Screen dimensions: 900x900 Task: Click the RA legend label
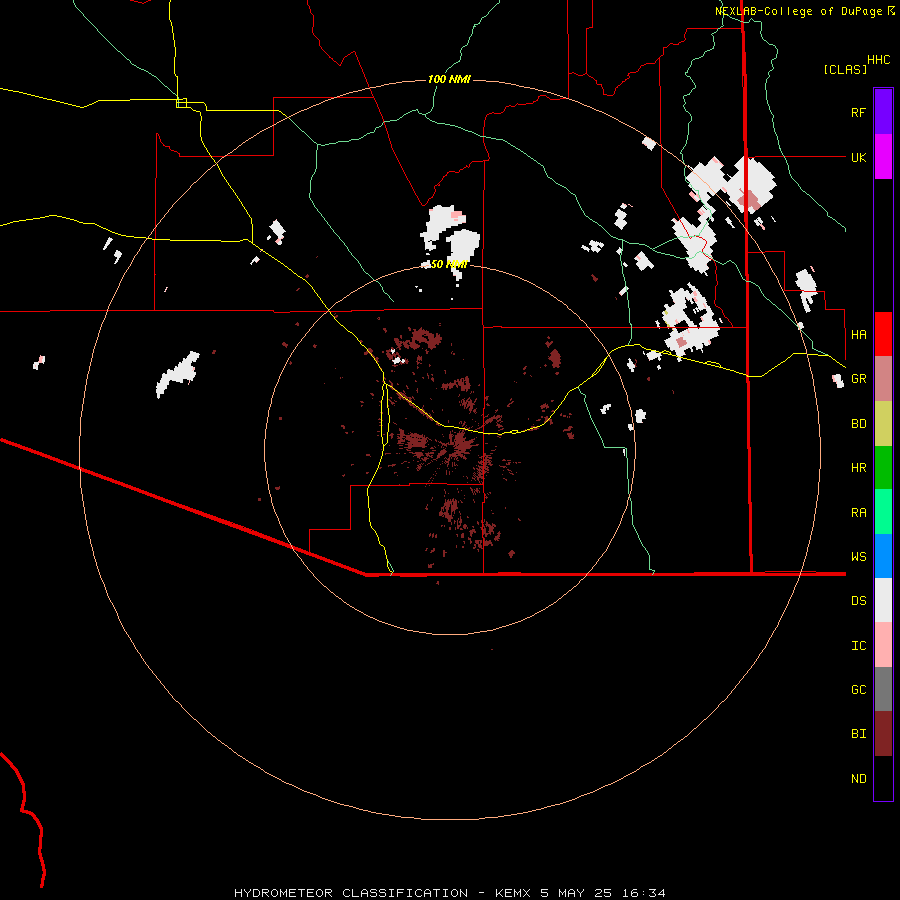coord(859,513)
